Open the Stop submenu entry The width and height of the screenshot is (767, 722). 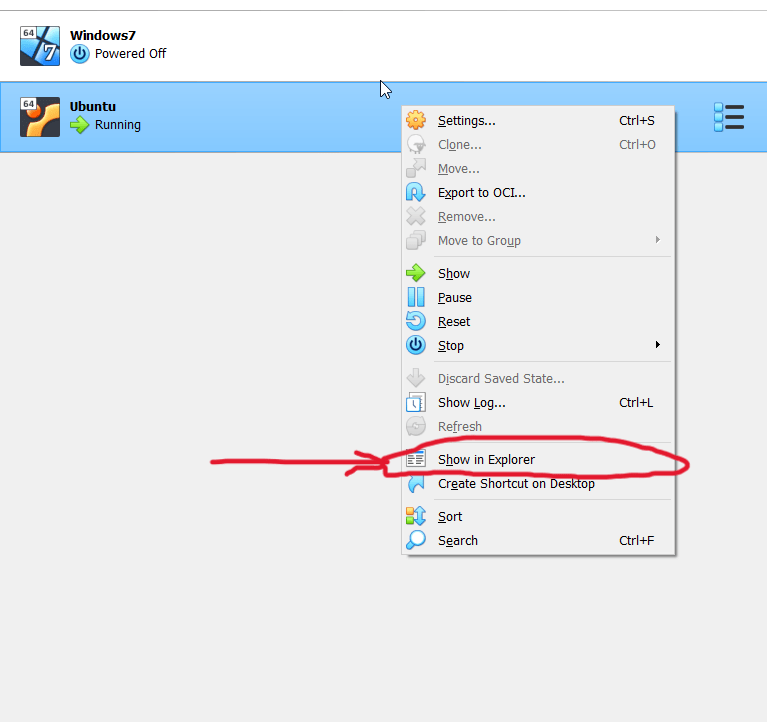pyautogui.click(x=538, y=345)
